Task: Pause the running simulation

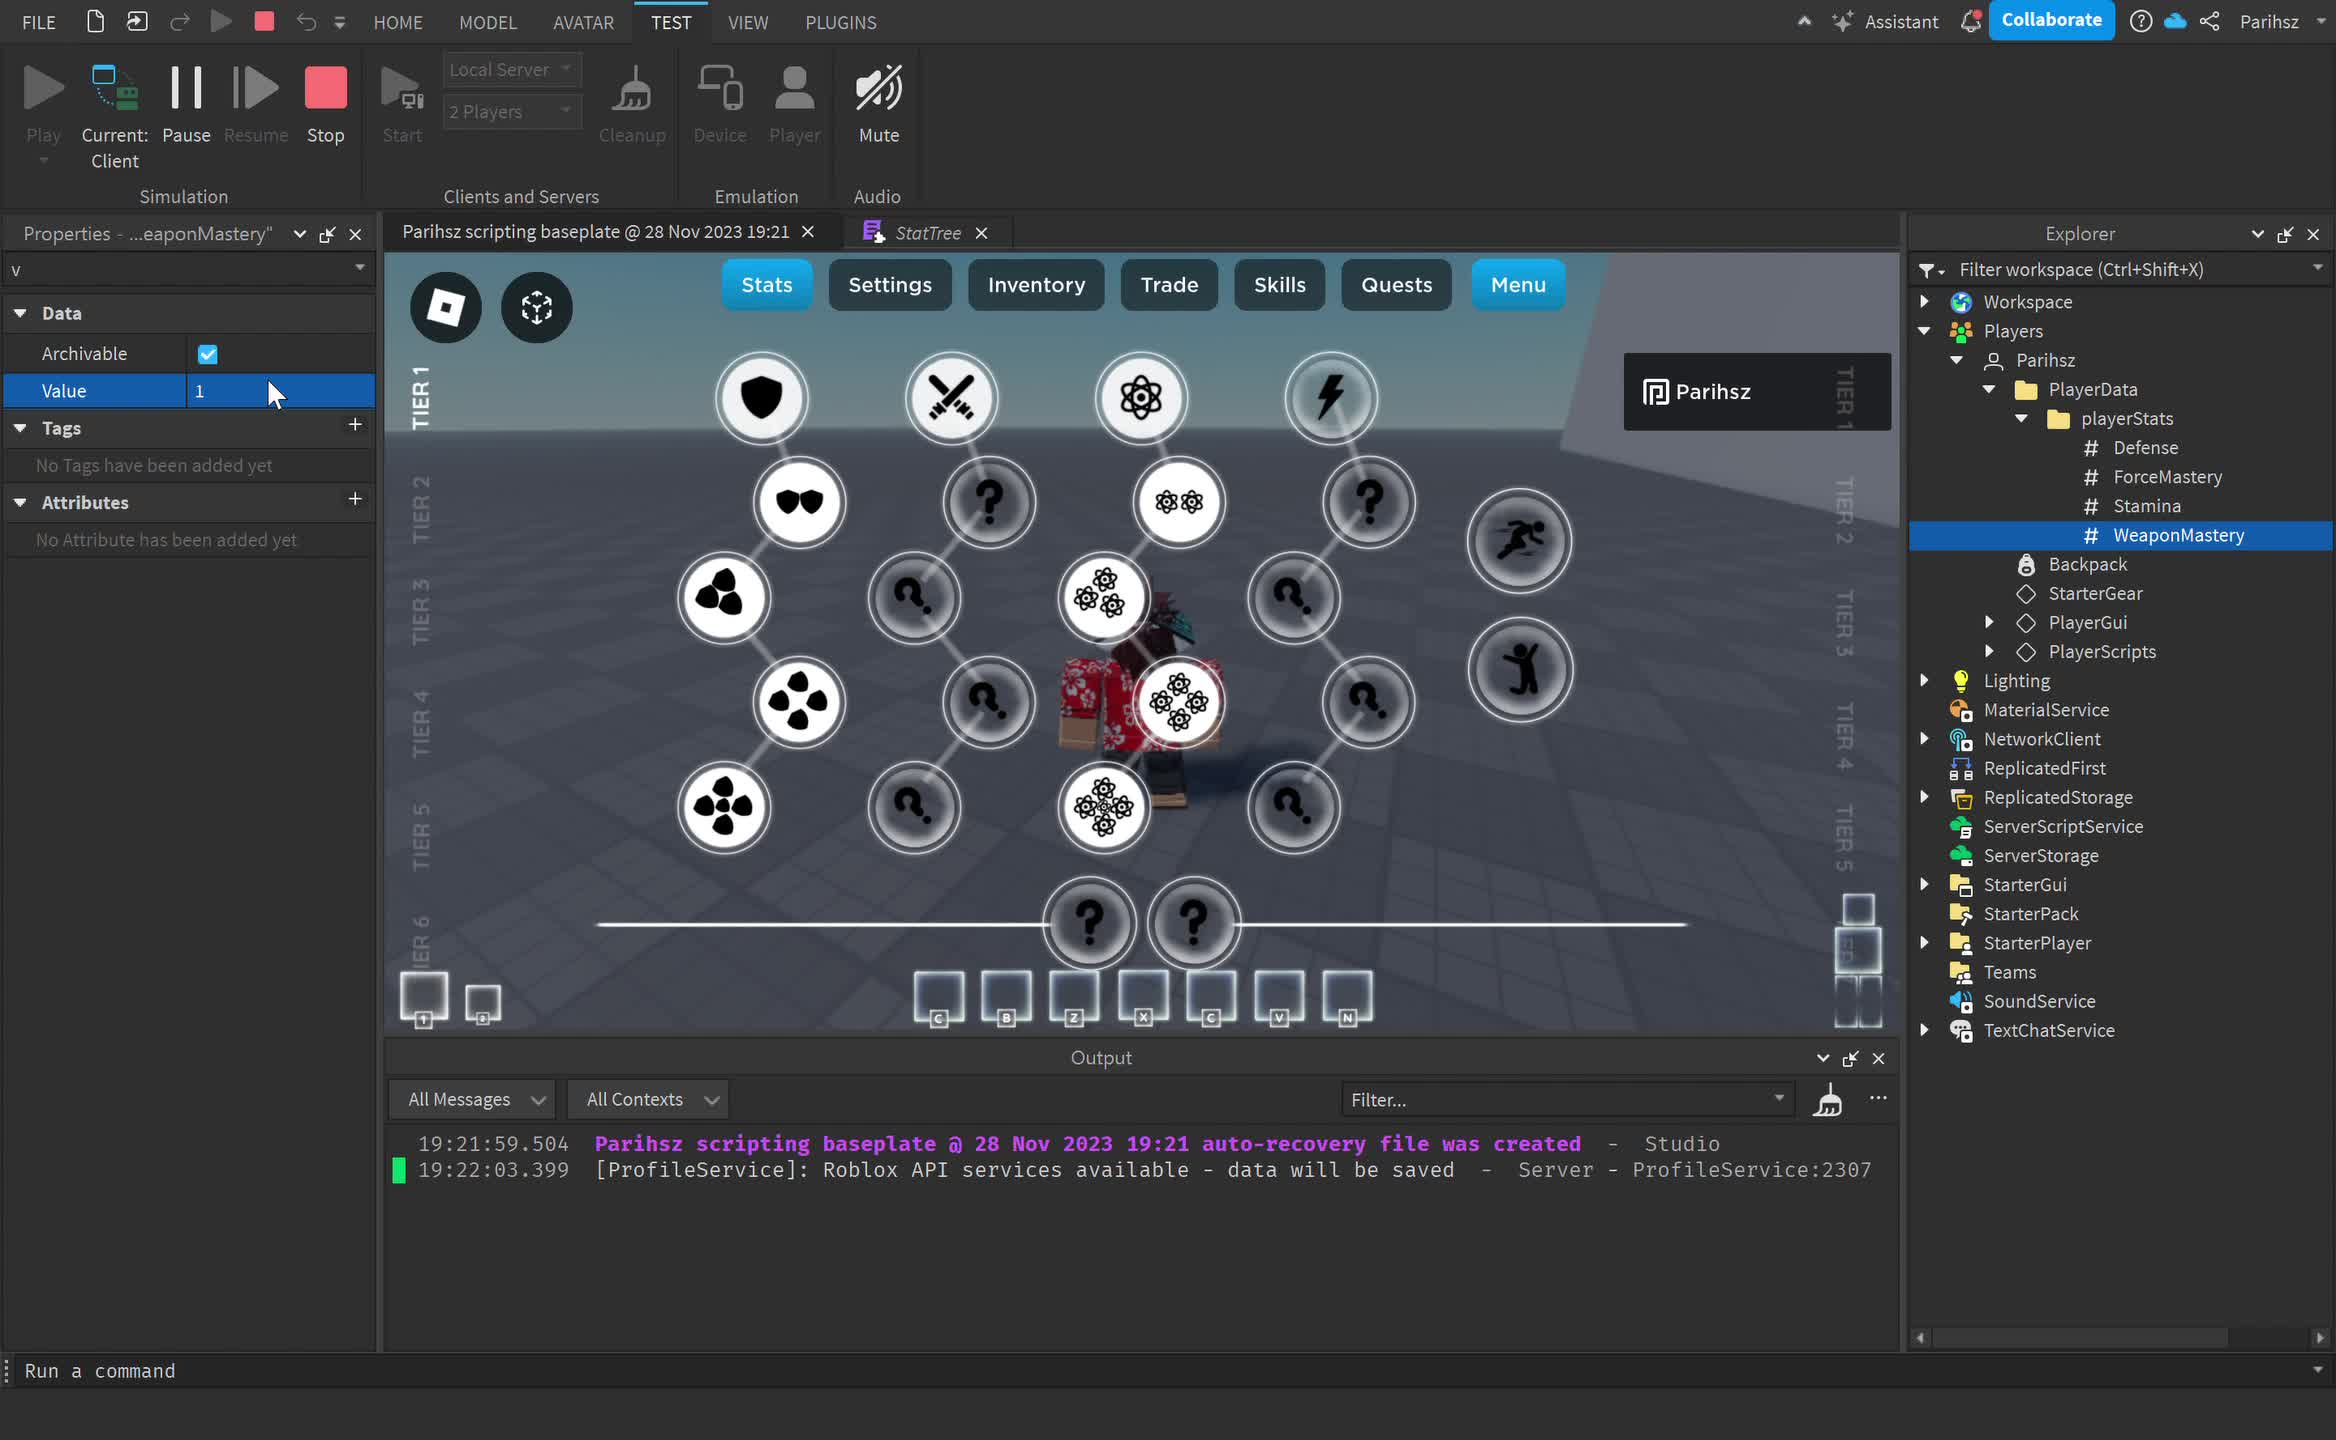Action: (186, 88)
